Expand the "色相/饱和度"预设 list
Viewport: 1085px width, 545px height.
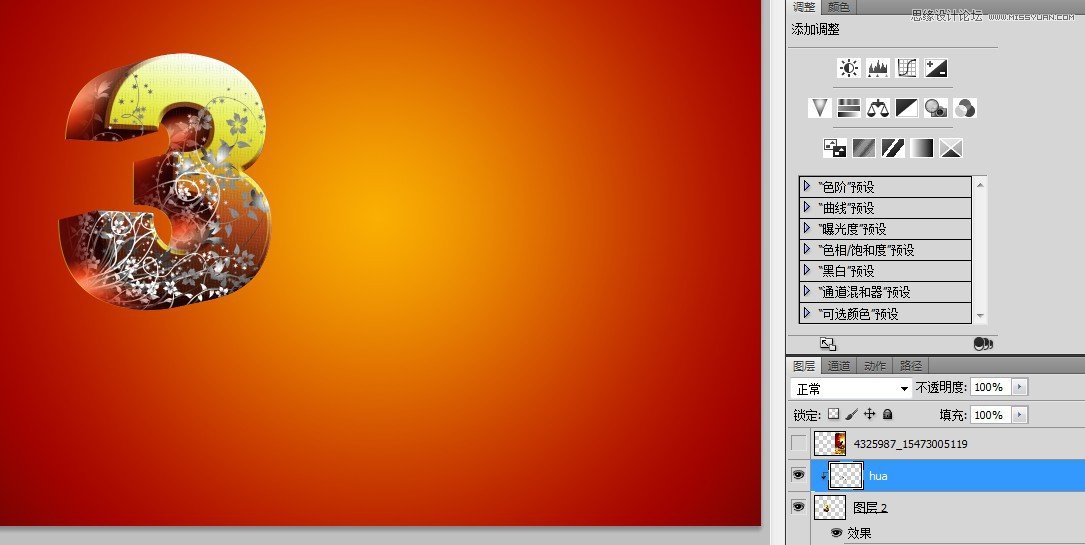(x=807, y=250)
